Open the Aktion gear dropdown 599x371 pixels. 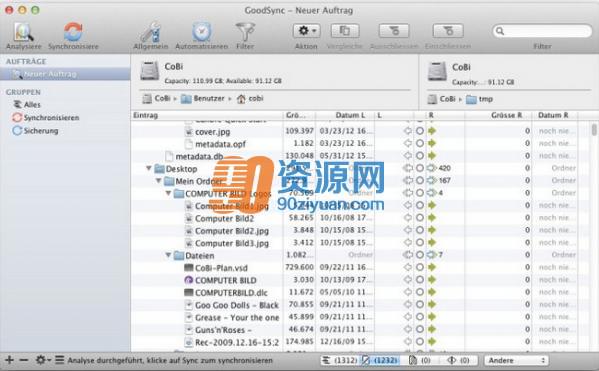tap(306, 31)
